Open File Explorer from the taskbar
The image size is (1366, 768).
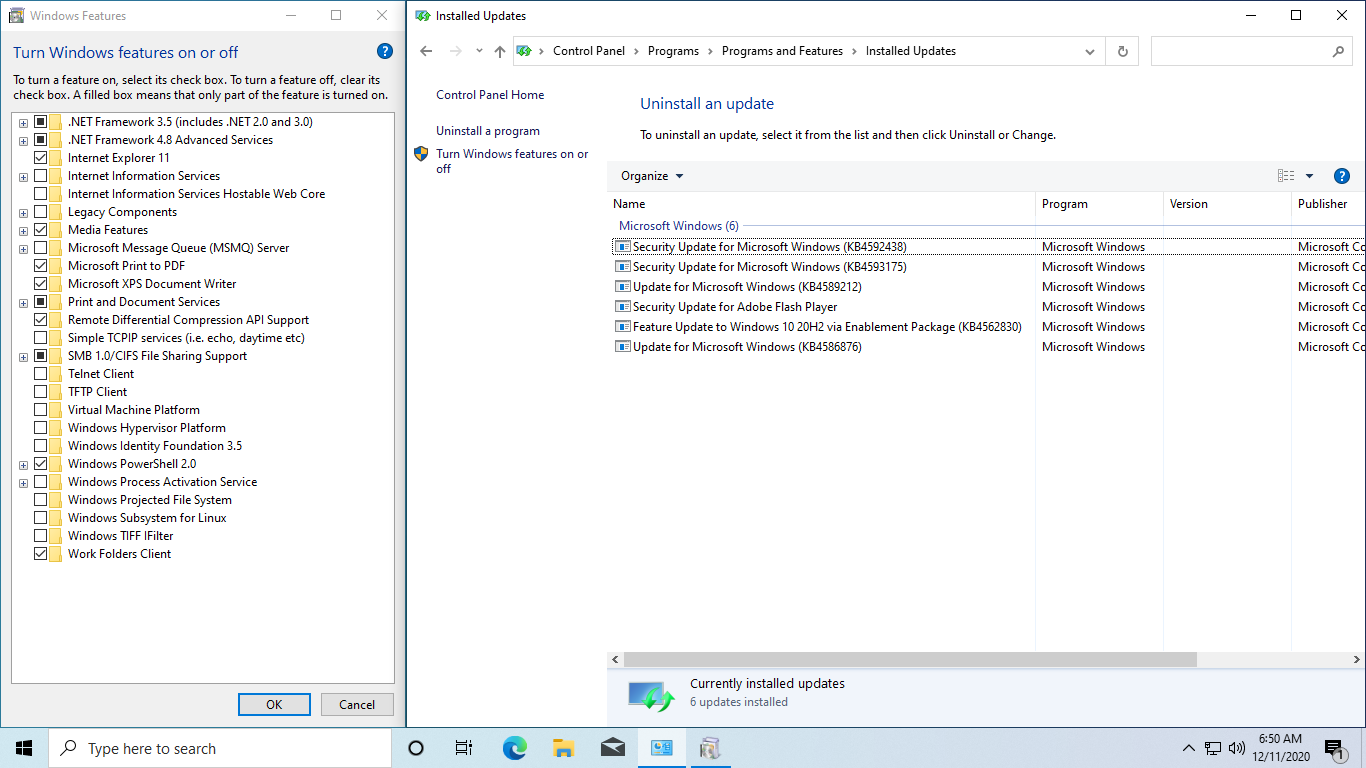tap(563, 748)
